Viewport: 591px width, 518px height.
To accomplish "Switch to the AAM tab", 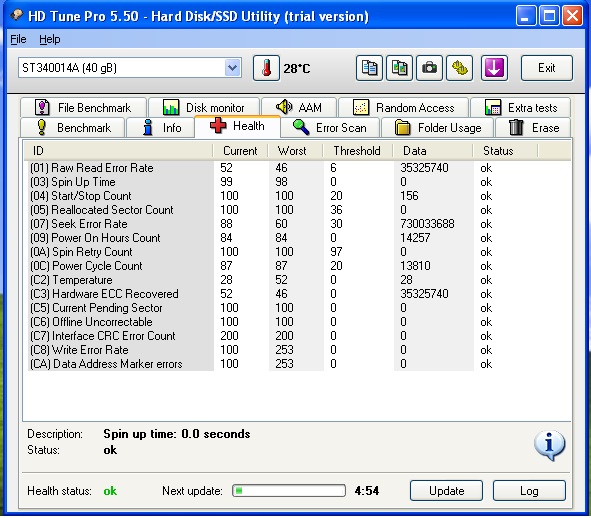I will point(299,107).
